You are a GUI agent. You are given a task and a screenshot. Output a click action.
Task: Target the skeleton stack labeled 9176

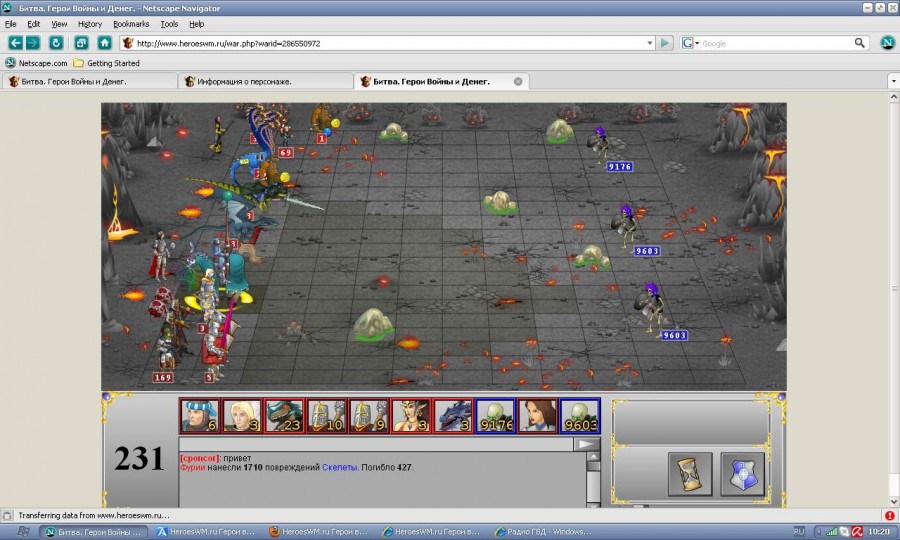pos(600,146)
